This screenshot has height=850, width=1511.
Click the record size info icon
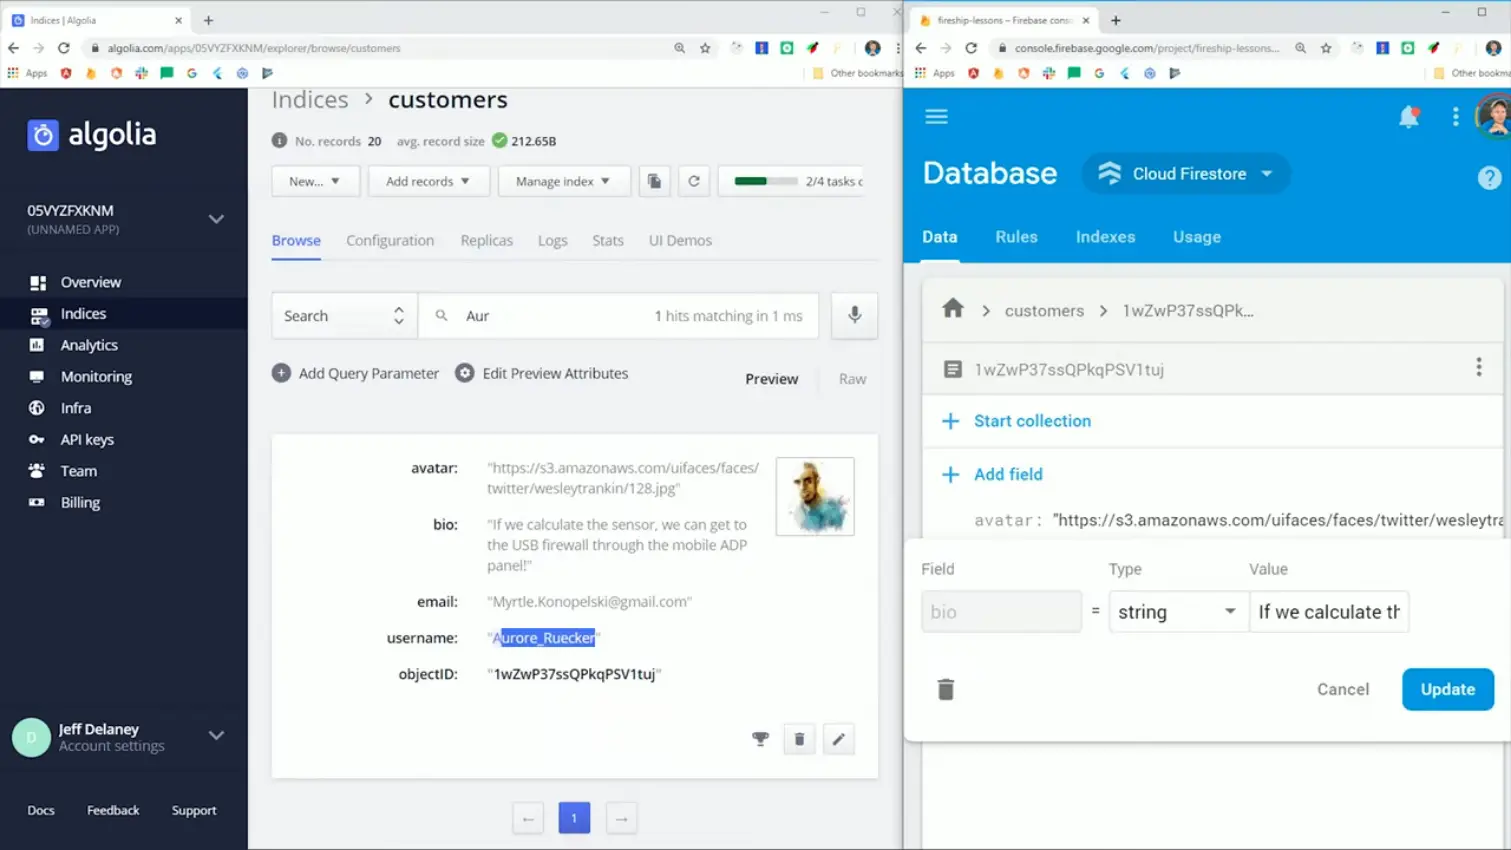279,141
